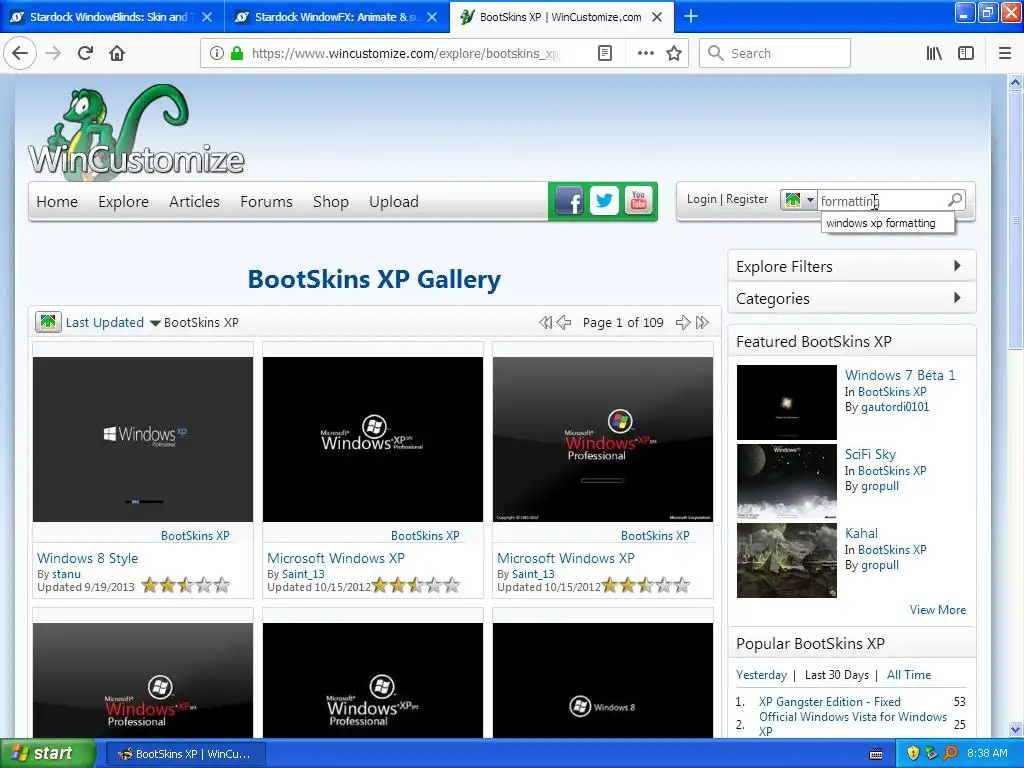This screenshot has width=1024, height=768.
Task: Click the Login link
Action: tap(701, 199)
